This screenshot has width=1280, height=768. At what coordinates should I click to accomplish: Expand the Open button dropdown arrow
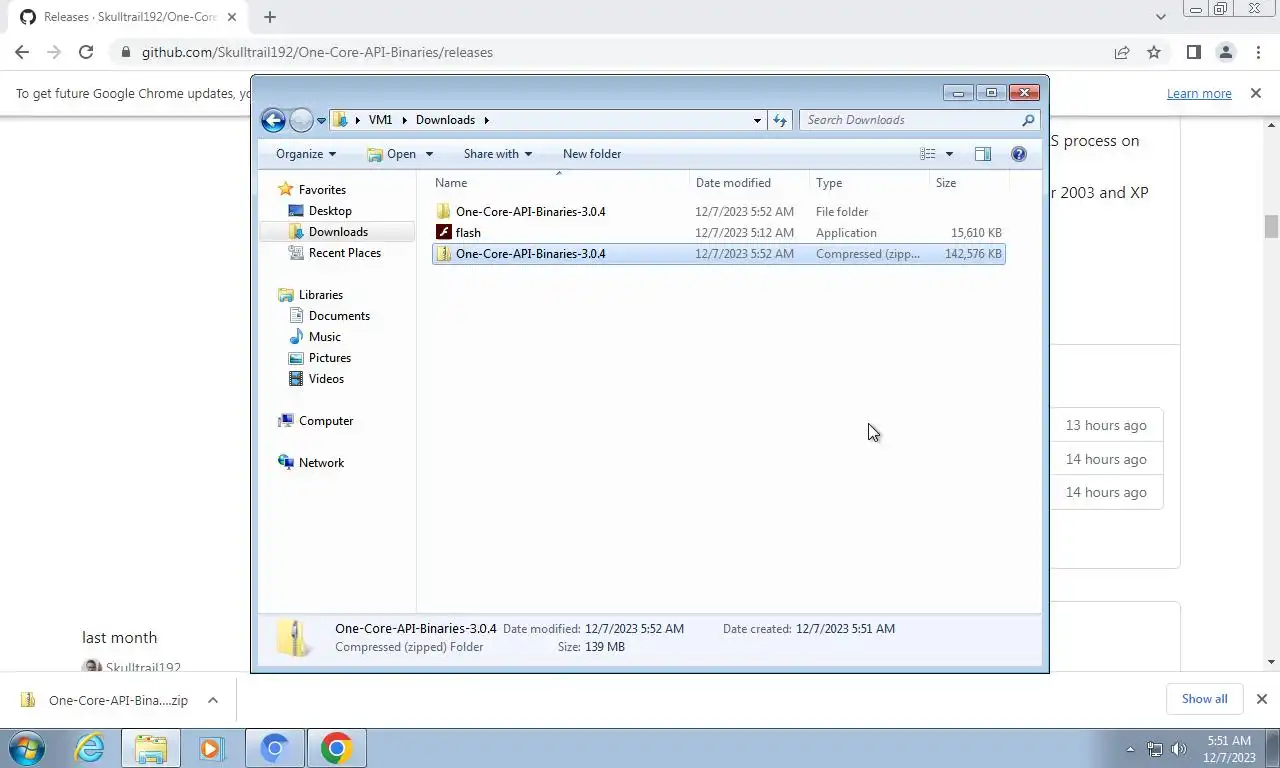[429, 154]
